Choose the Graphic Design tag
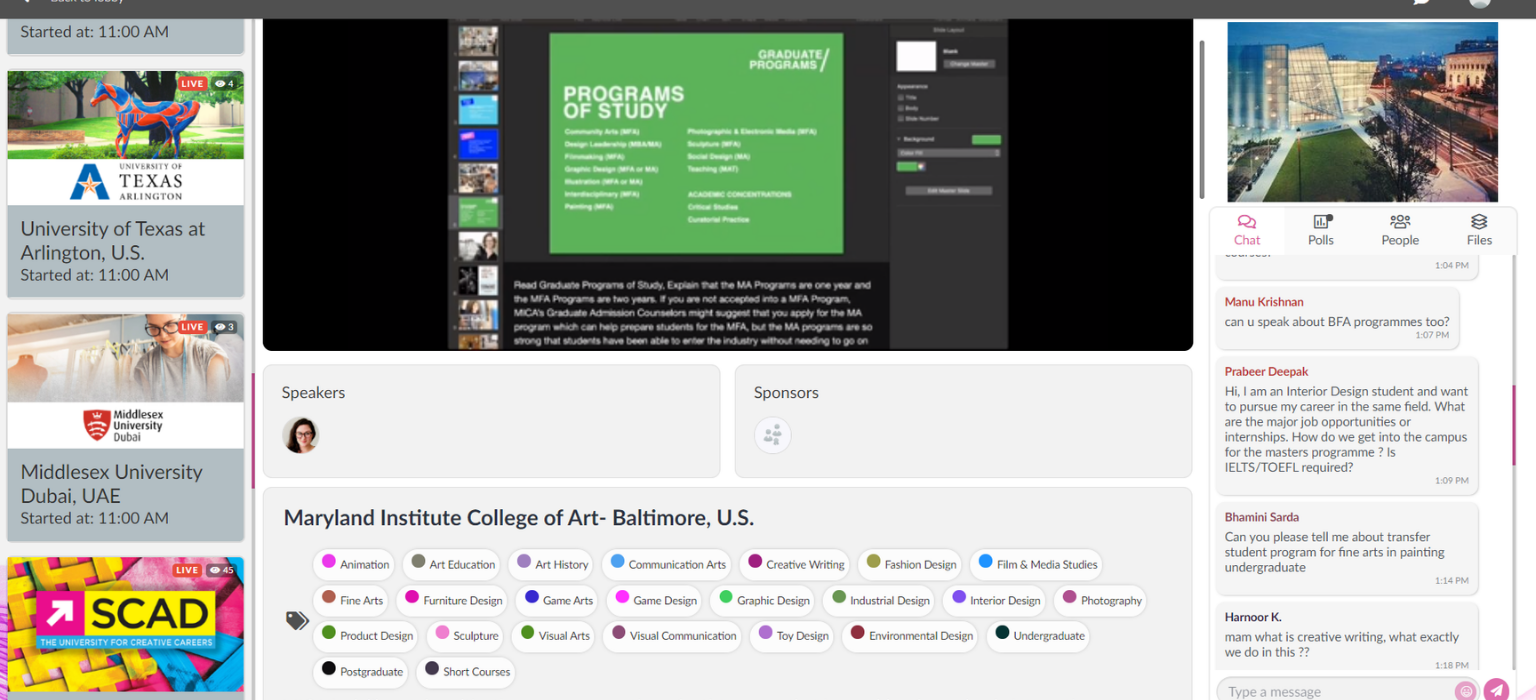The height and width of the screenshot is (700, 1536). (x=763, y=600)
